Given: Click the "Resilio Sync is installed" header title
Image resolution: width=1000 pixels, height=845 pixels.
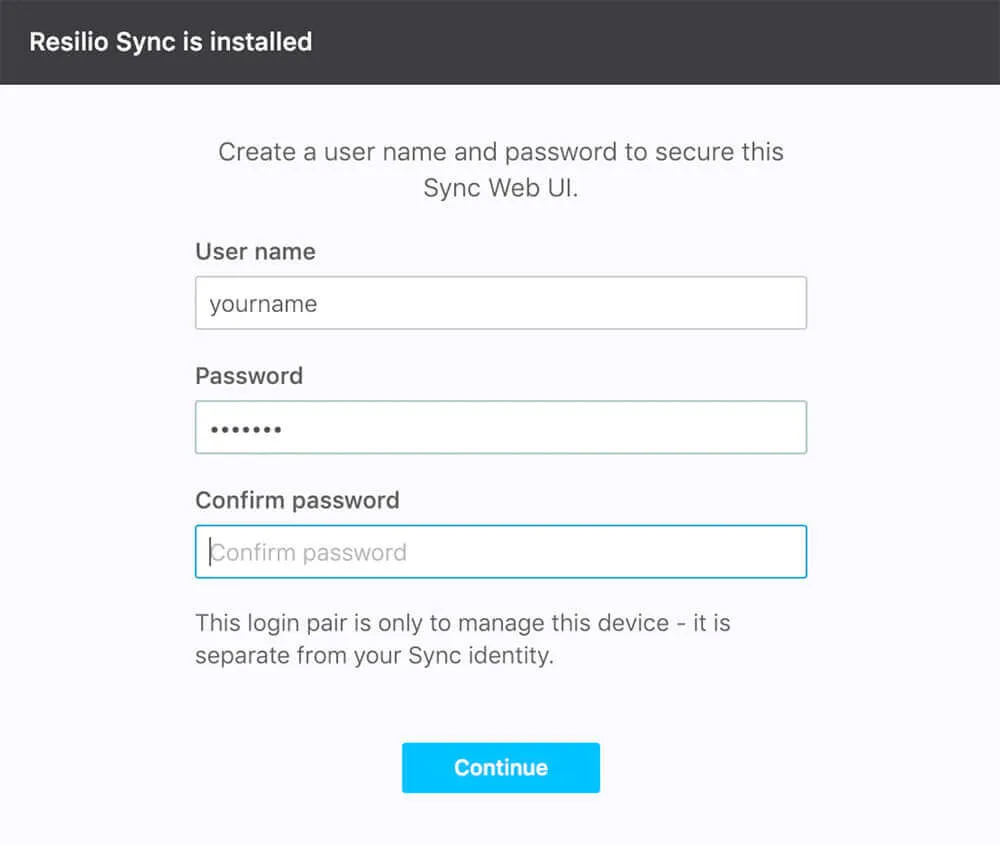Looking at the screenshot, I should click(171, 42).
